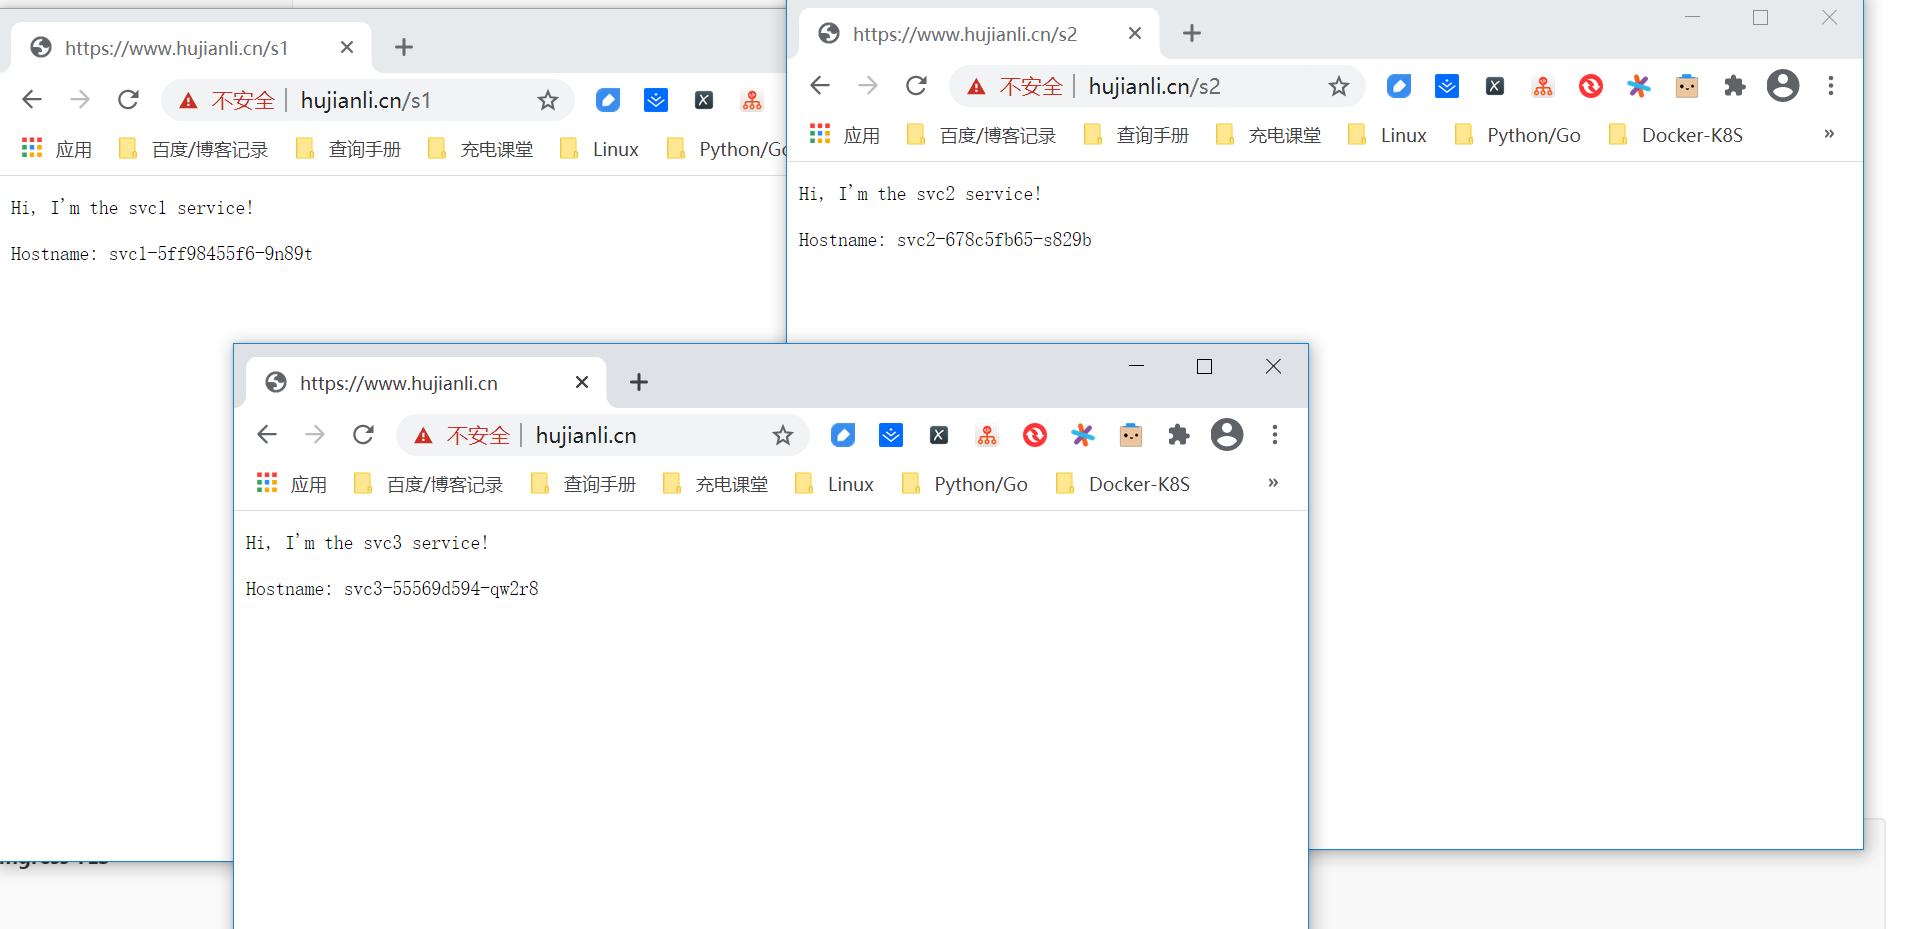Click the red blocker extension in s2 window
1912x929 pixels.
click(x=1591, y=86)
